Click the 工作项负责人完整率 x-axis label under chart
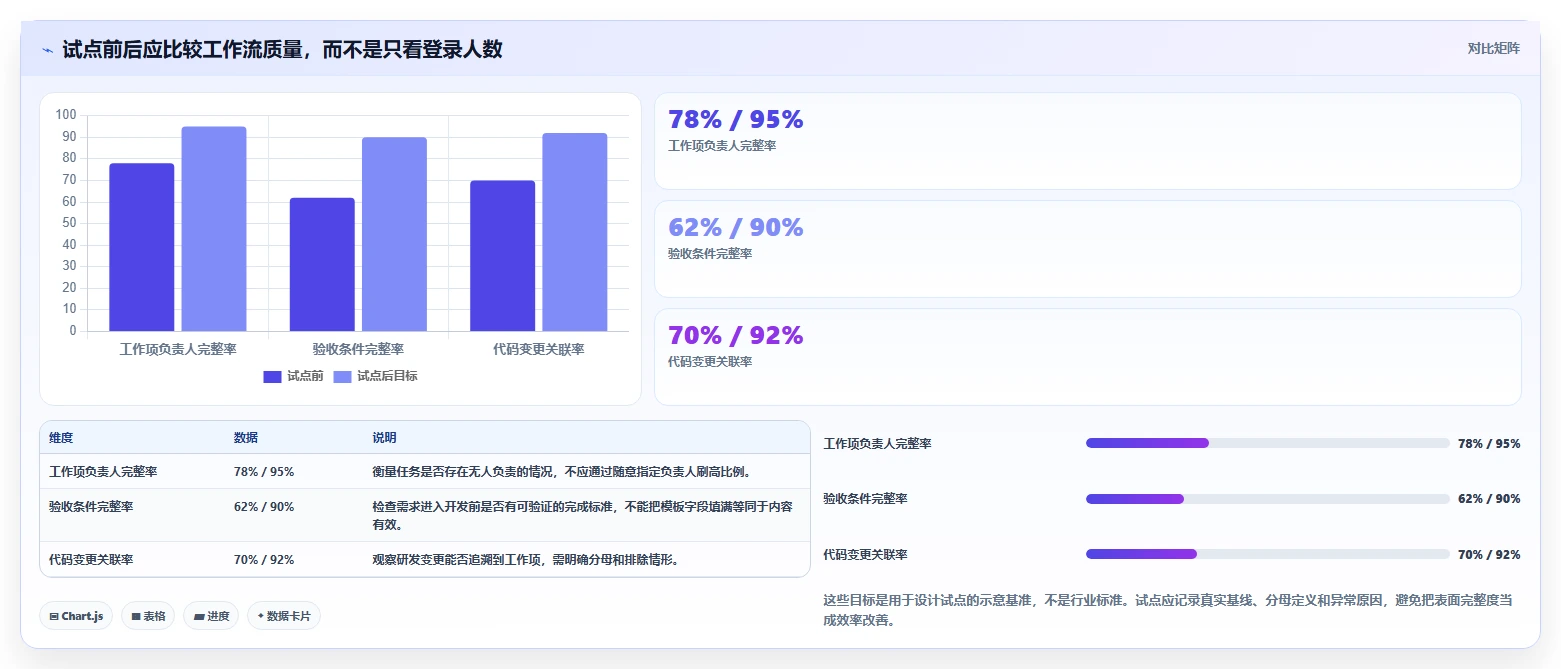The image size is (1561, 669). click(178, 349)
